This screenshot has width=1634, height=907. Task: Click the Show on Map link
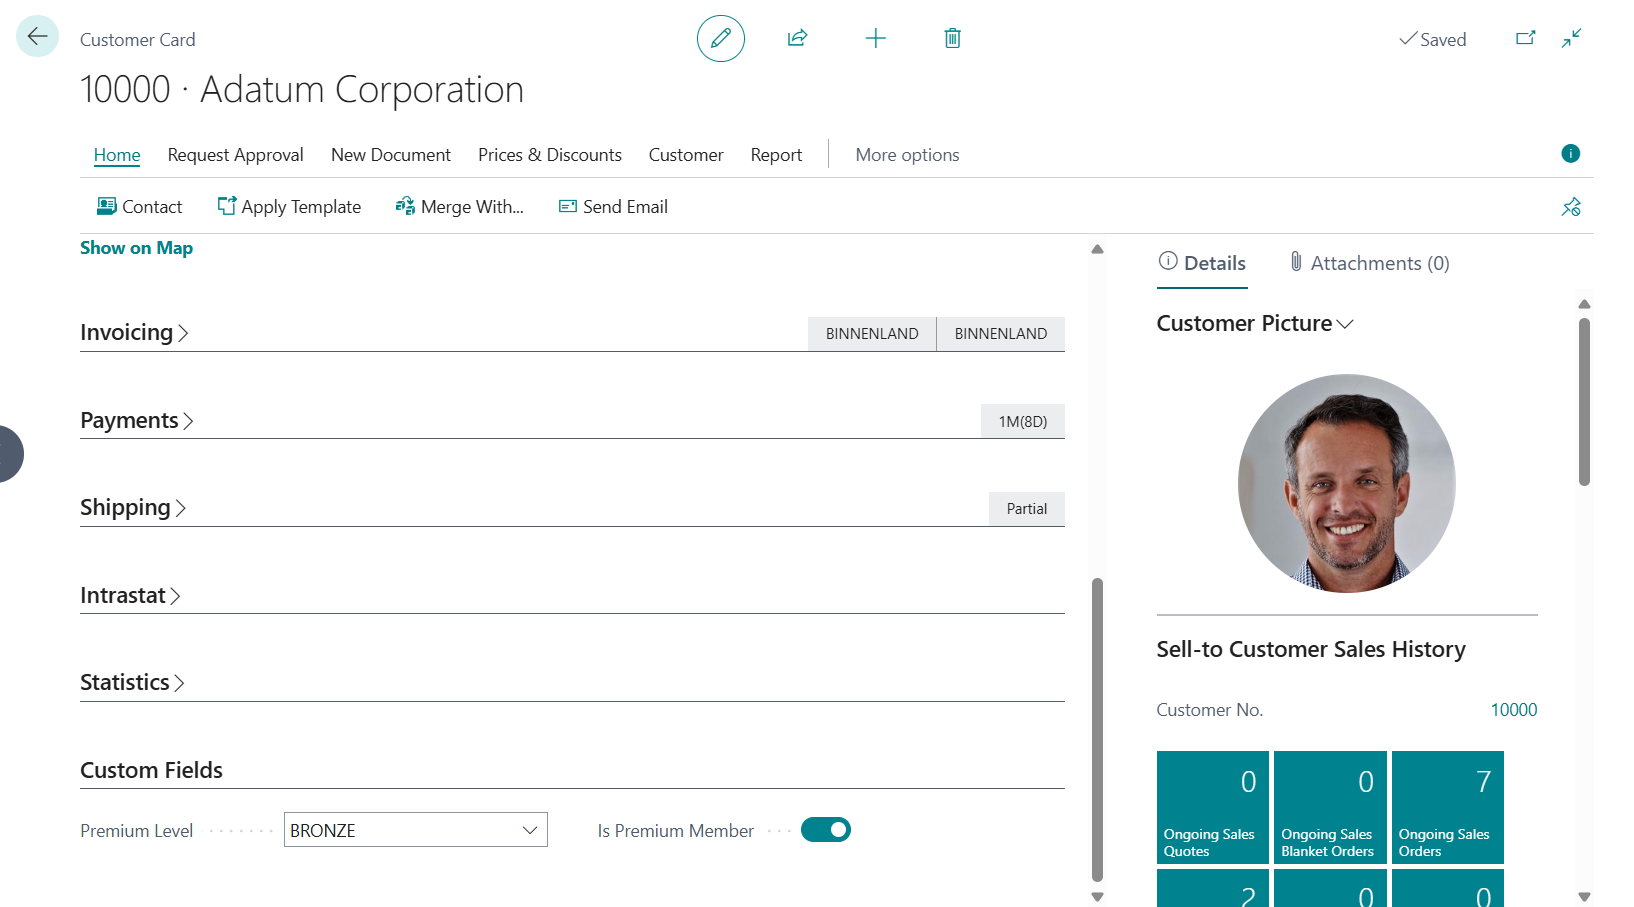tap(136, 248)
